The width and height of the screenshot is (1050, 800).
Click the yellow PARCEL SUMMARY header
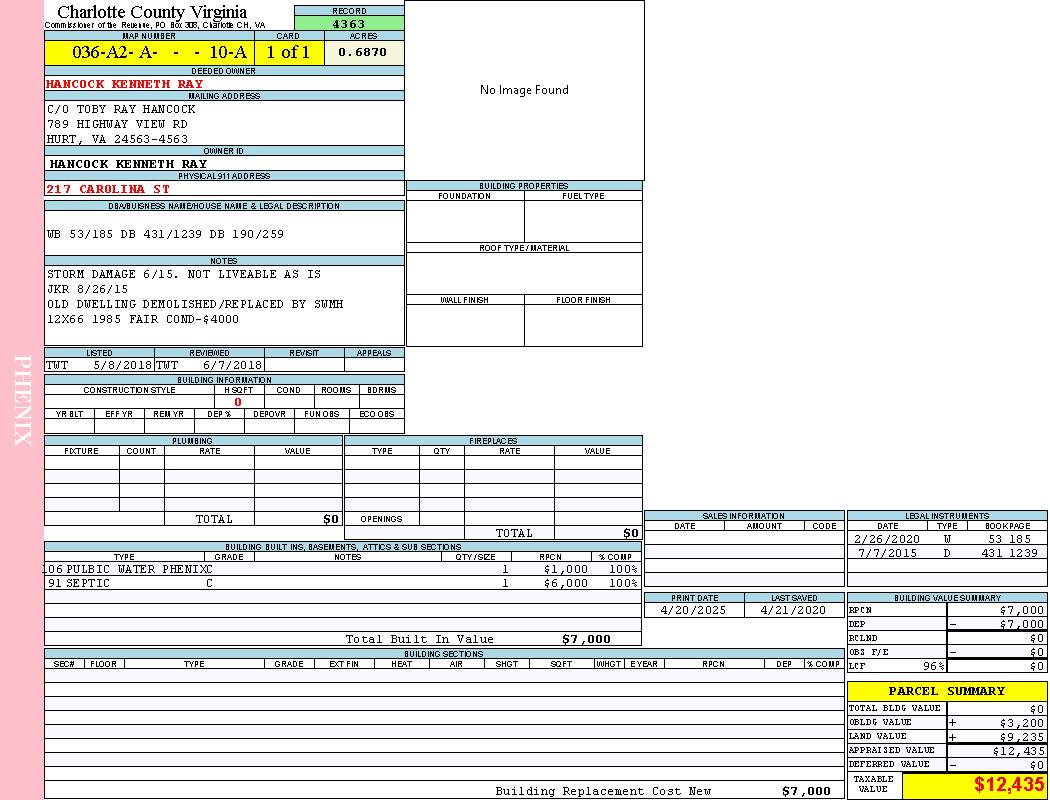(946, 691)
